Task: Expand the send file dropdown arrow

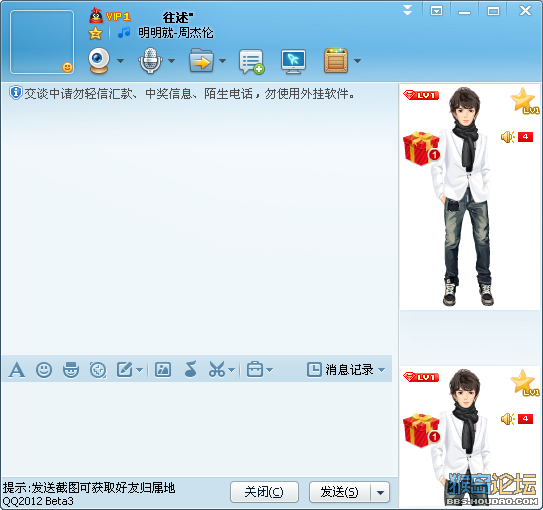Action: 223,61
